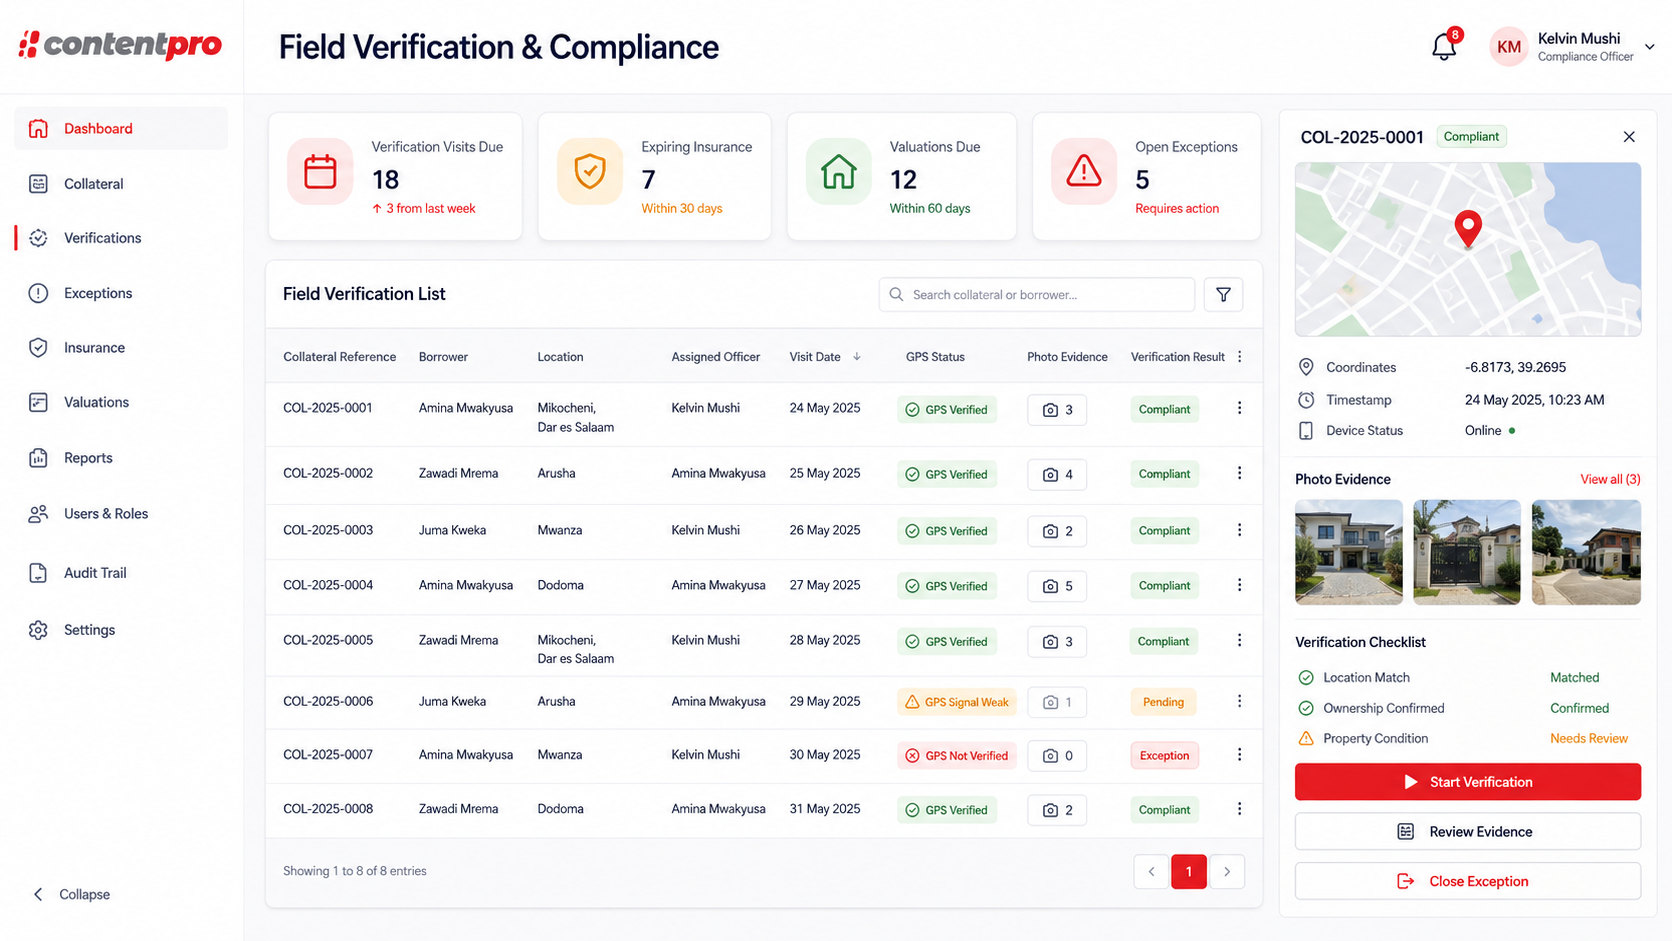The width and height of the screenshot is (1672, 941).
Task: Close the COL-2025-0001 detail panel
Action: (1629, 136)
